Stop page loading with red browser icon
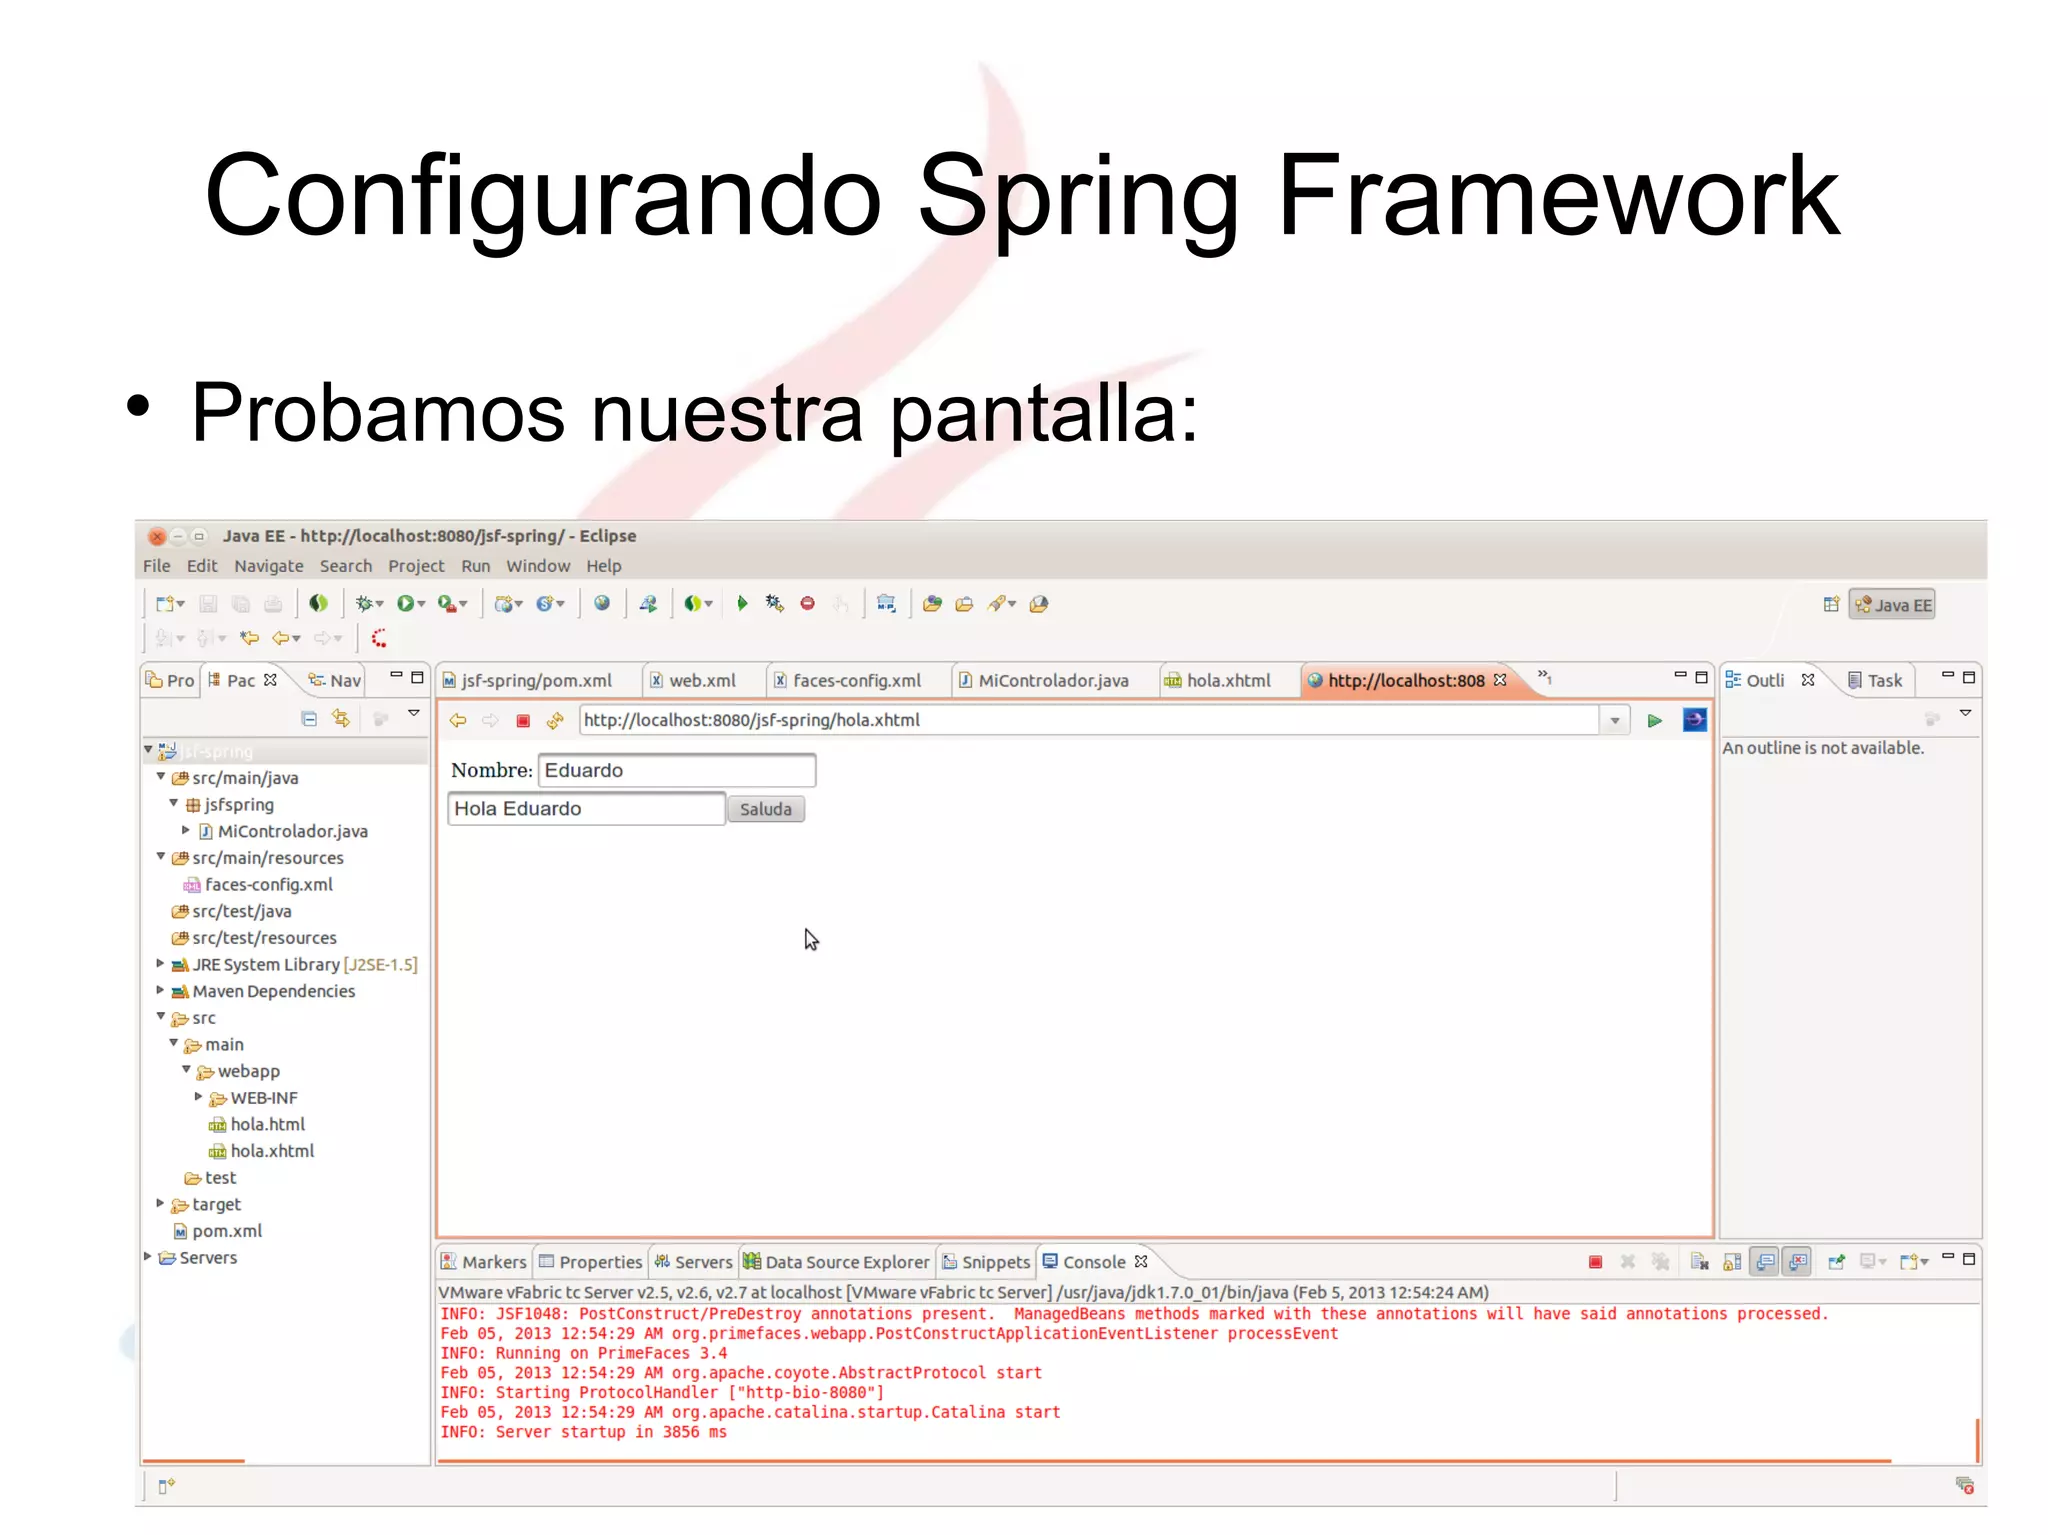2048x1535 pixels. [x=523, y=720]
